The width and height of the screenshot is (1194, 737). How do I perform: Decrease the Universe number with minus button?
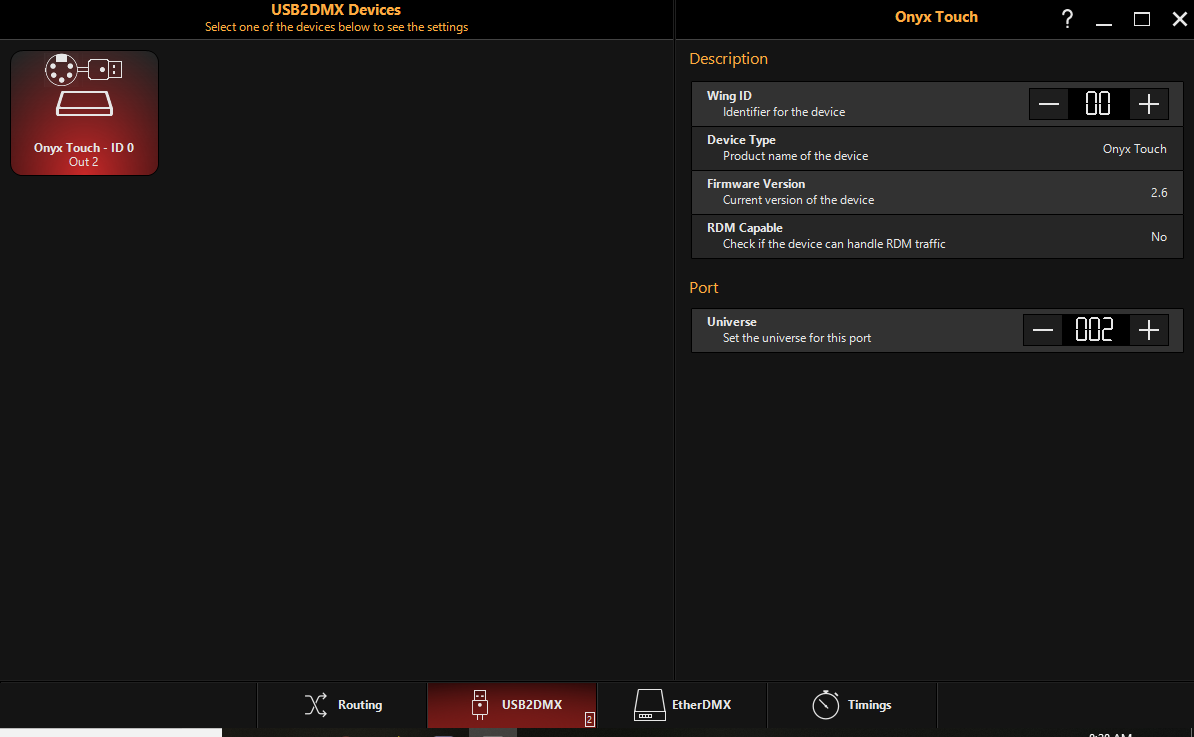[x=1042, y=330]
